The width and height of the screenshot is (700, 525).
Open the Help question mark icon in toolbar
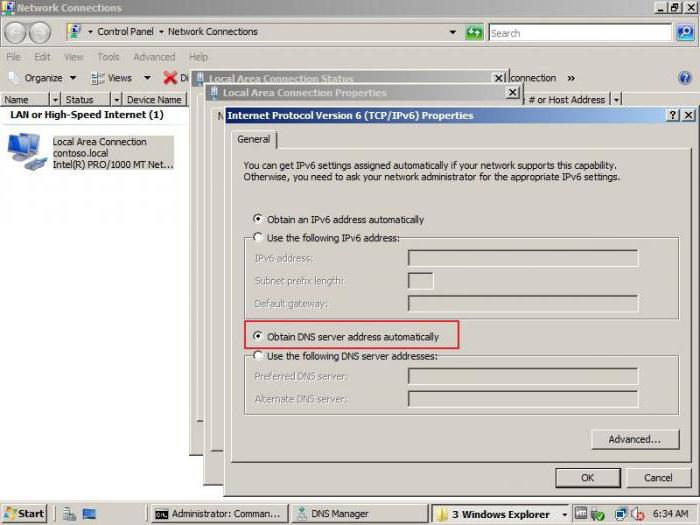point(685,77)
